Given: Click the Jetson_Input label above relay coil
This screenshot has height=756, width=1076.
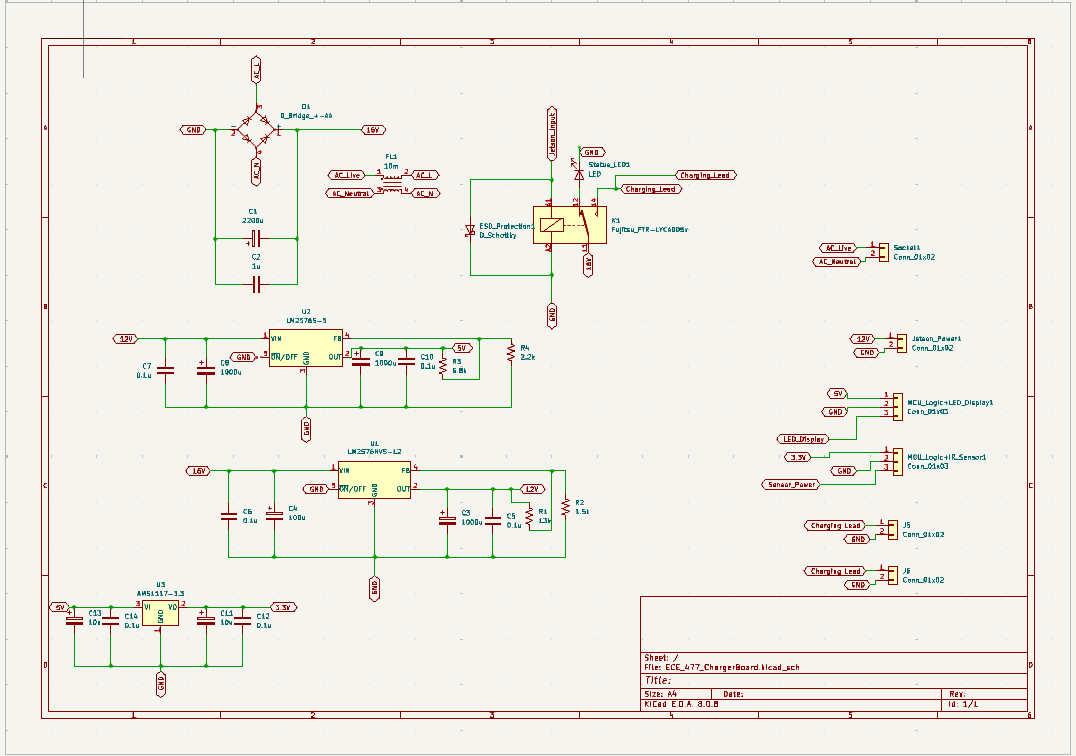Looking at the screenshot, I should click(x=552, y=134).
